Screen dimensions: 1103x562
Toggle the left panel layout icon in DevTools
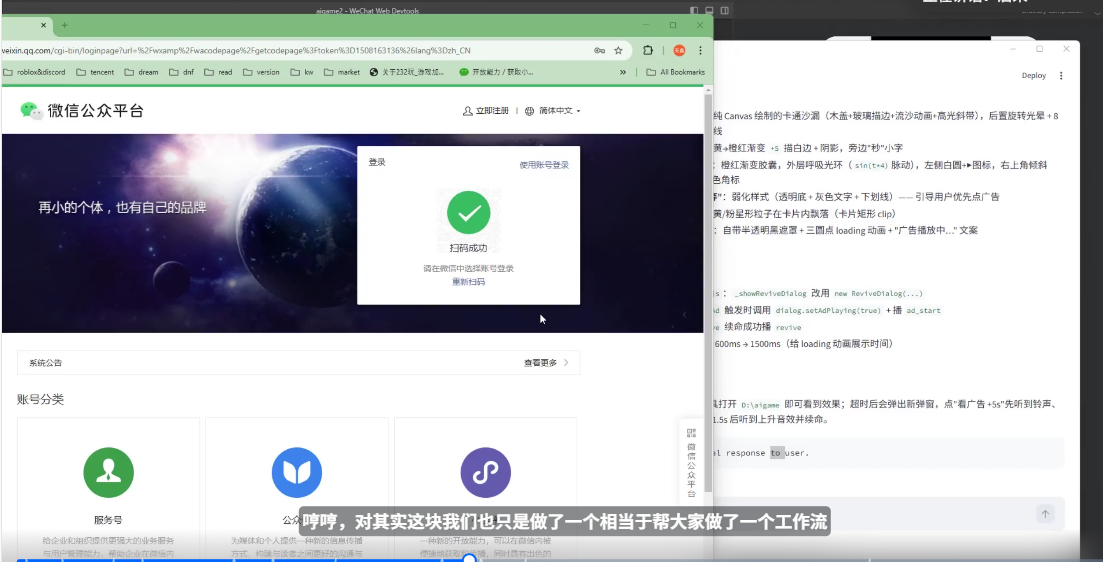pyautogui.click(x=694, y=11)
